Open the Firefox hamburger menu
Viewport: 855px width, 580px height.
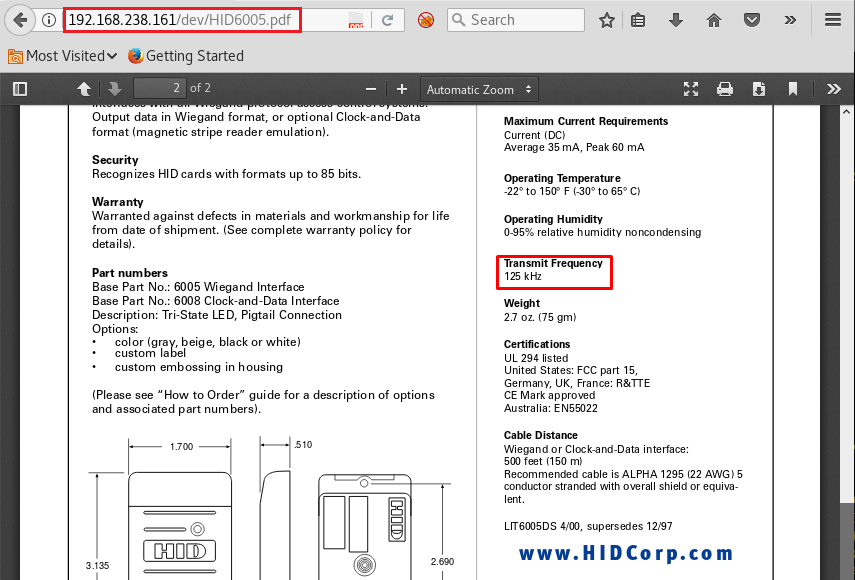(x=833, y=20)
